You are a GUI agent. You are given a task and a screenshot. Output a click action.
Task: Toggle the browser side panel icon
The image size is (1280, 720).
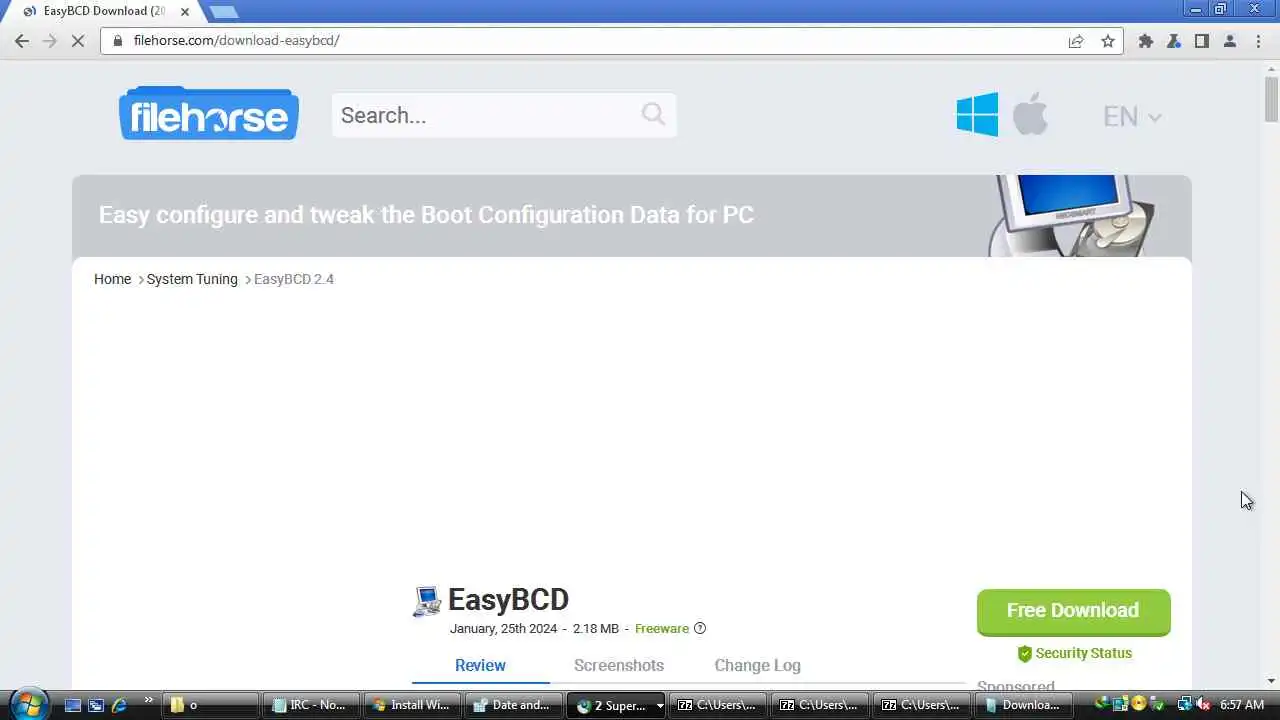pos(1202,41)
